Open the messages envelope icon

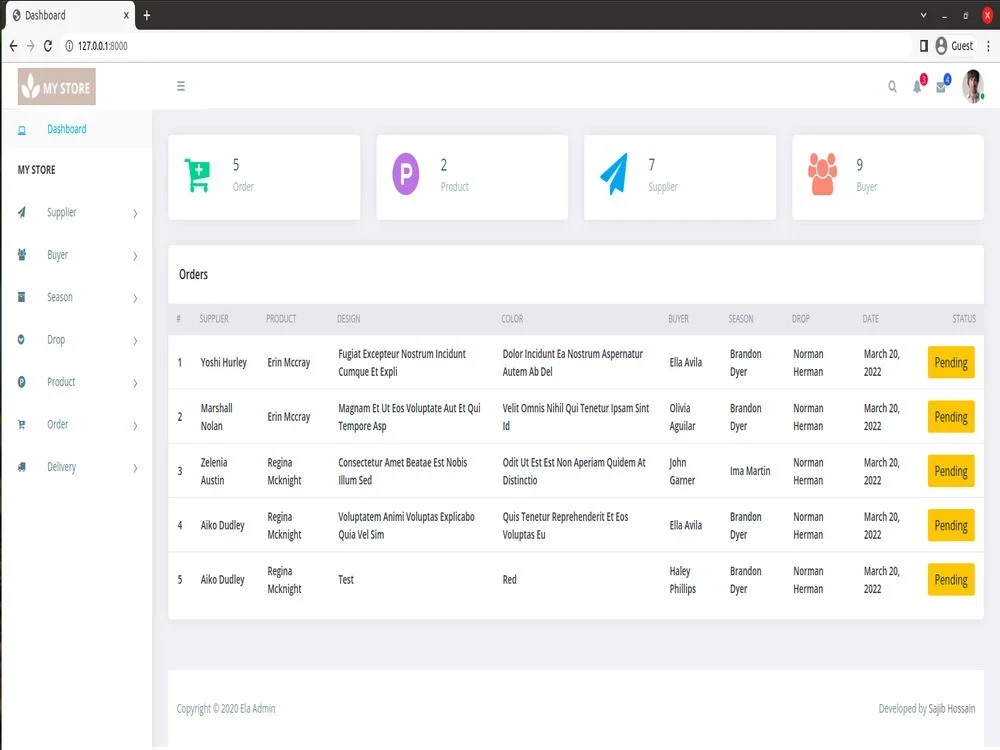pos(941,87)
